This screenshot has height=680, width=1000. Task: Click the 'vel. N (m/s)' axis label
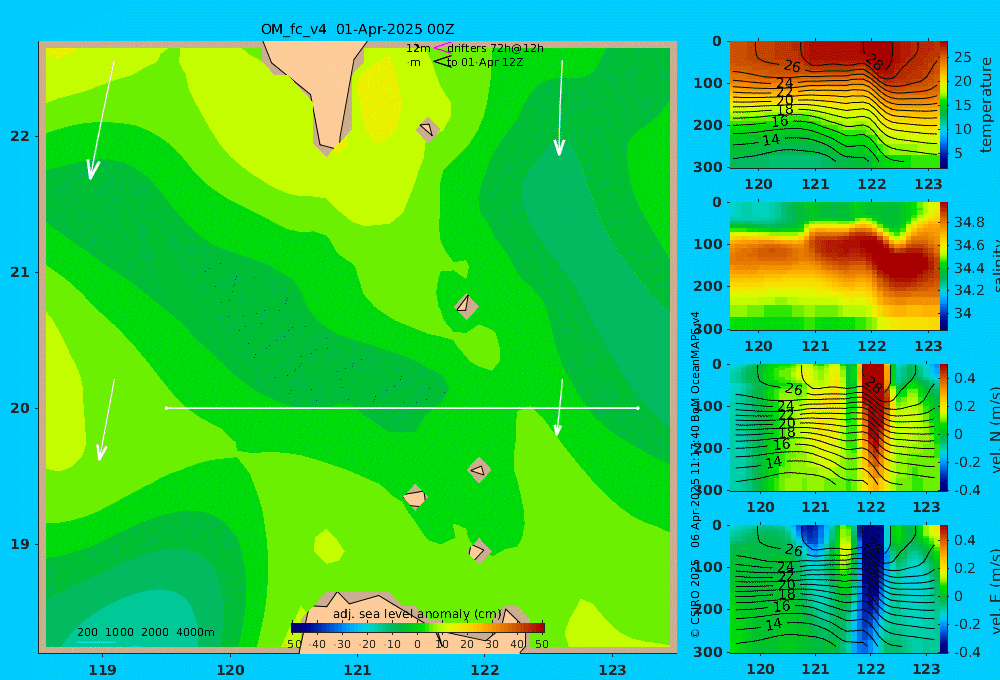tap(994, 429)
